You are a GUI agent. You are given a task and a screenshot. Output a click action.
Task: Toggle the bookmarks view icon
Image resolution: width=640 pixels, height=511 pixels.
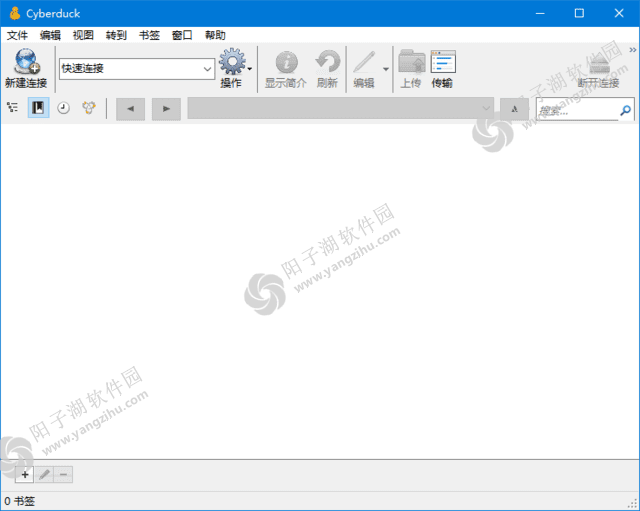[x=38, y=108]
